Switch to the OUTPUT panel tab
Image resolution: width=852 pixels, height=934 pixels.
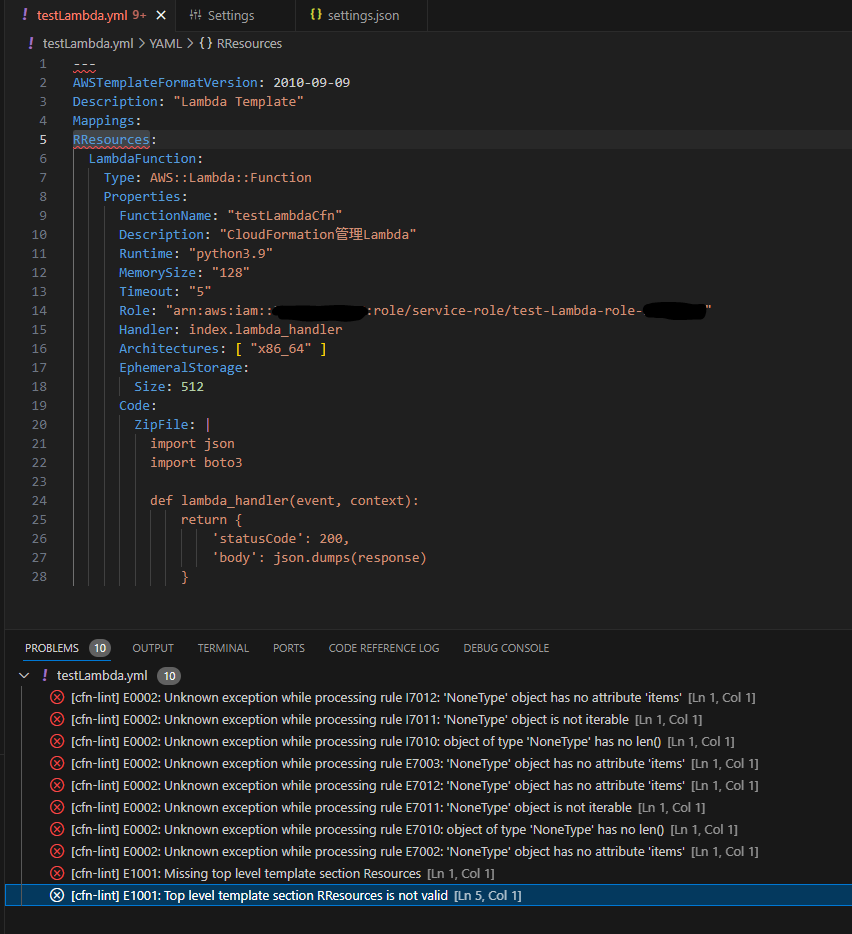[153, 648]
